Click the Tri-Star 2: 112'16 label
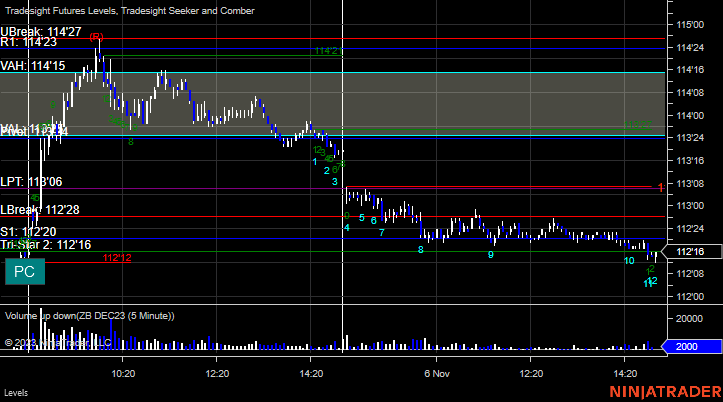This screenshot has width=723, height=402. click(46, 245)
